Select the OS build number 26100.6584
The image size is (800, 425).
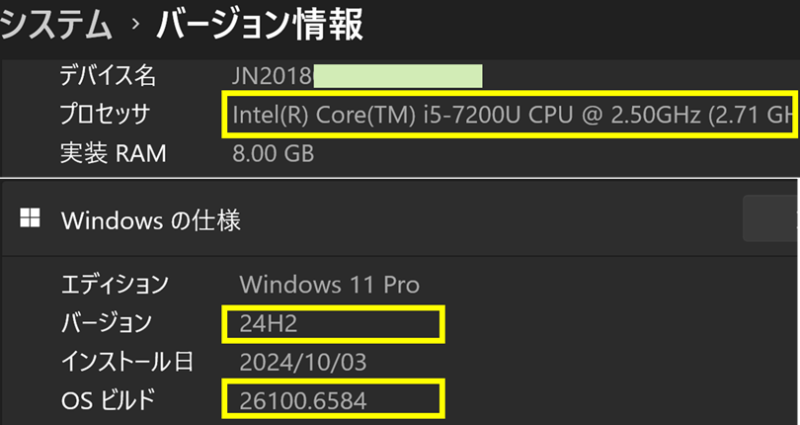pos(304,400)
